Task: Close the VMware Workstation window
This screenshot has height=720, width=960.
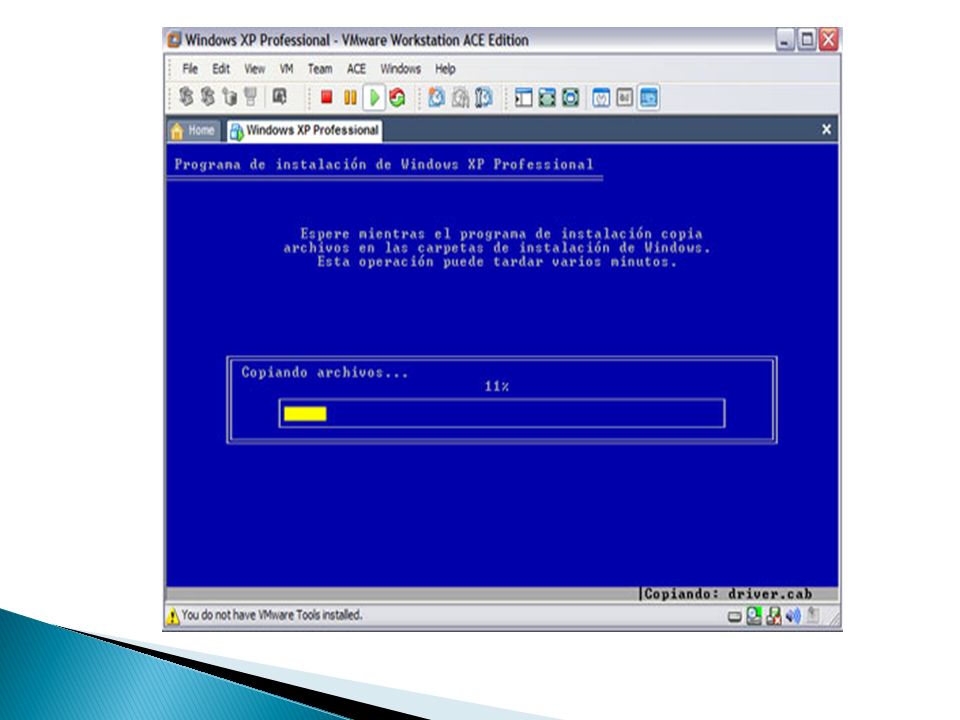Action: click(x=829, y=40)
